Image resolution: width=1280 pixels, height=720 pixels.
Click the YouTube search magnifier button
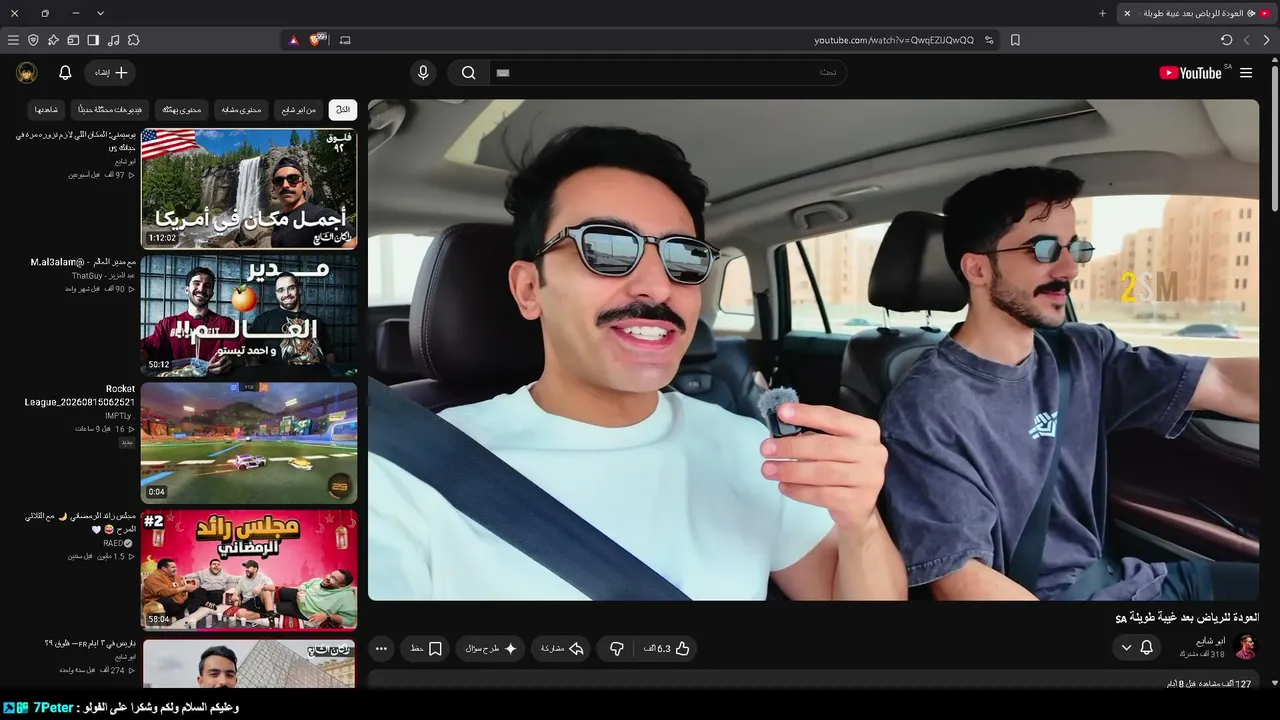pos(468,73)
